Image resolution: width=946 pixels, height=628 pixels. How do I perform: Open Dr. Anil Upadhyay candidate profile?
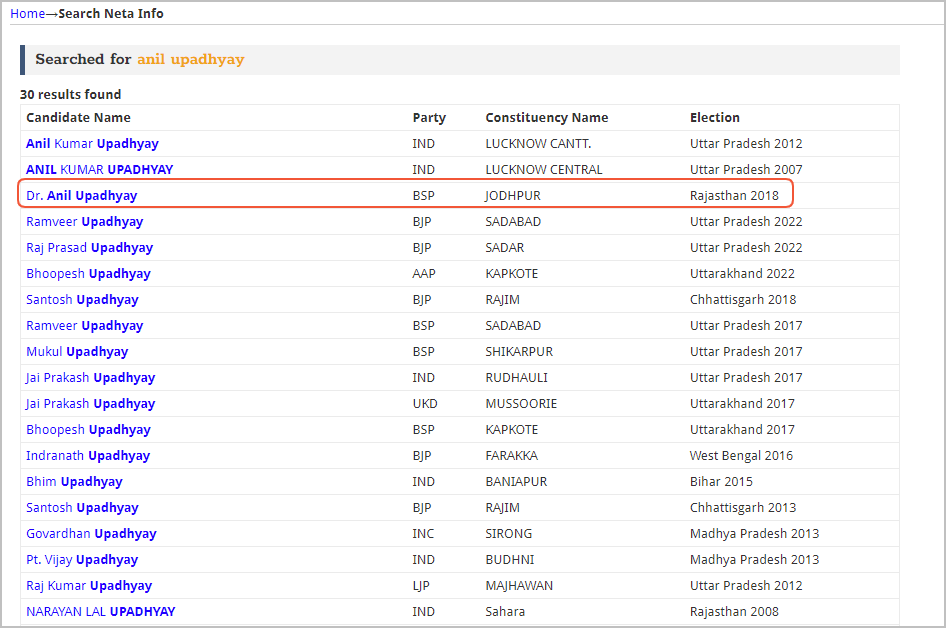click(81, 195)
